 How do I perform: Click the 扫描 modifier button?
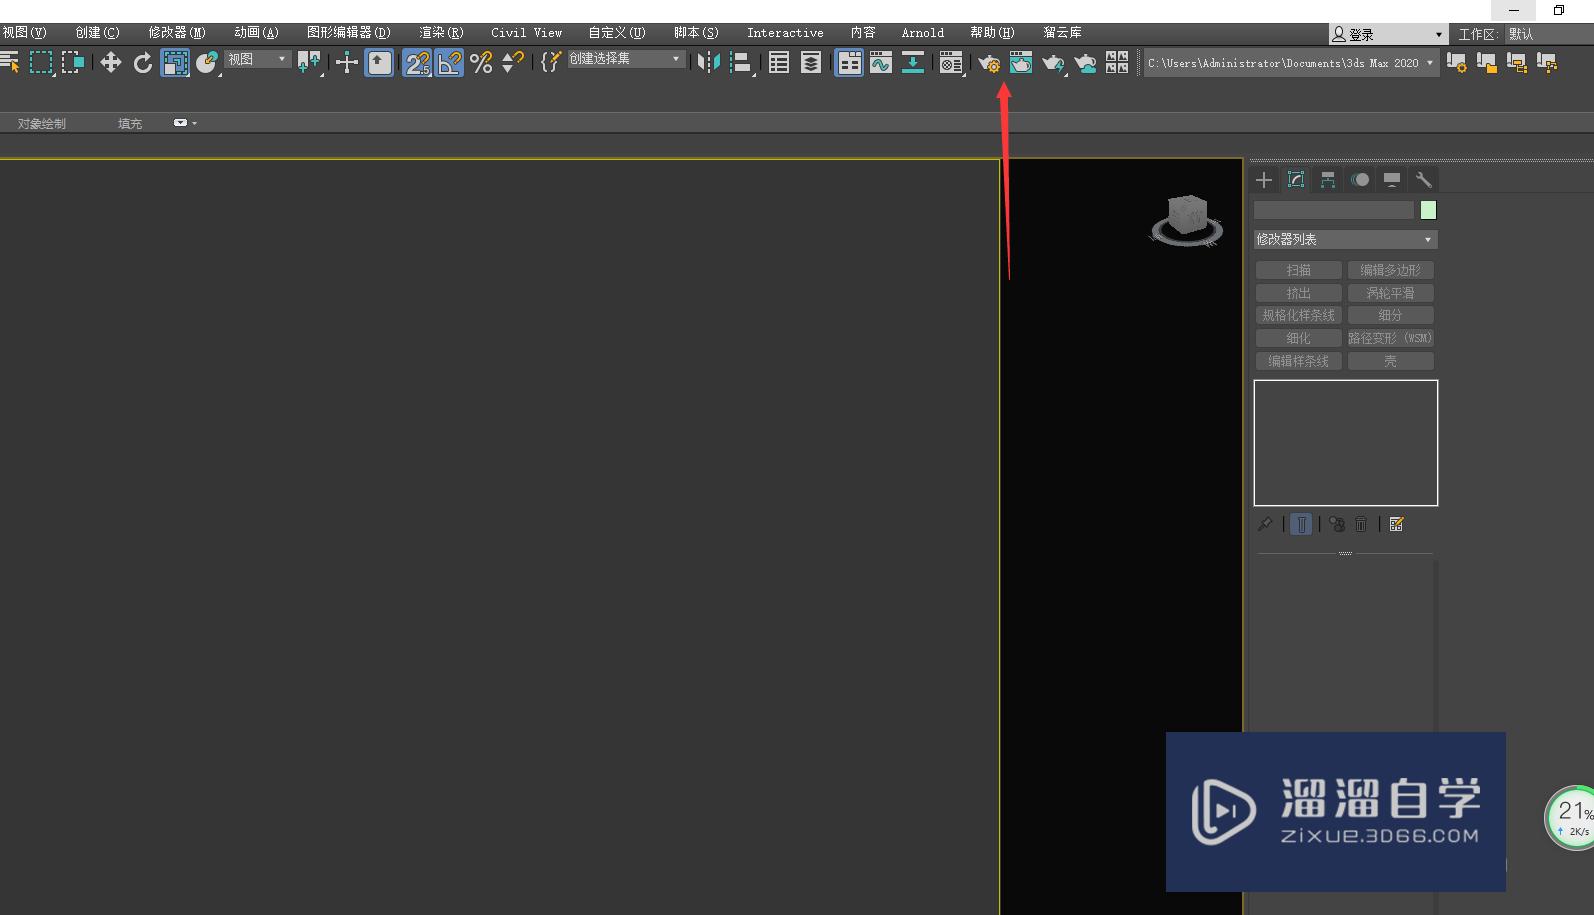pyautogui.click(x=1298, y=270)
